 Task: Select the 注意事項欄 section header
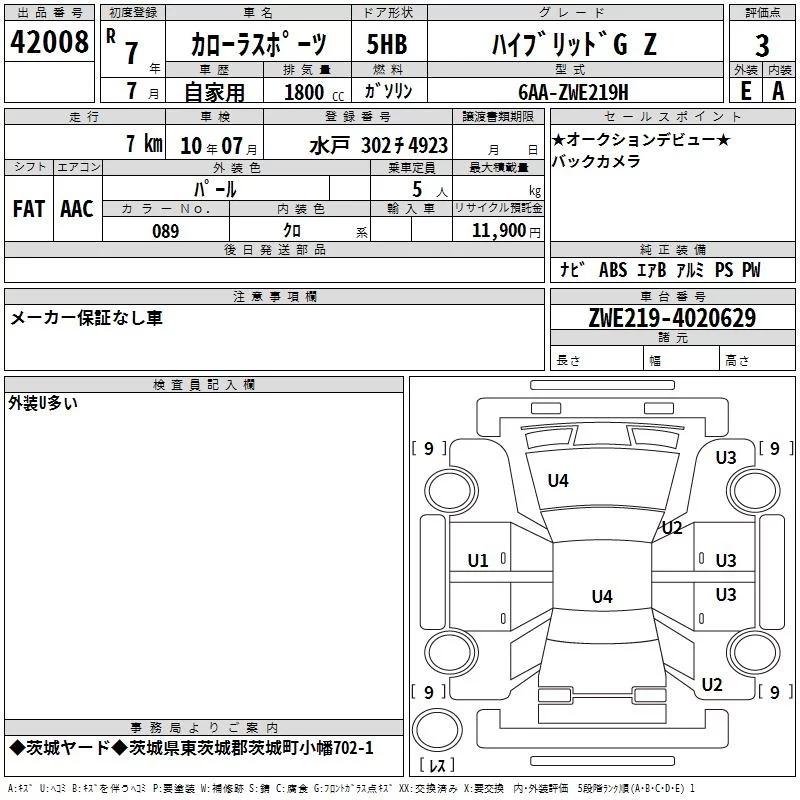pyautogui.click(x=274, y=296)
